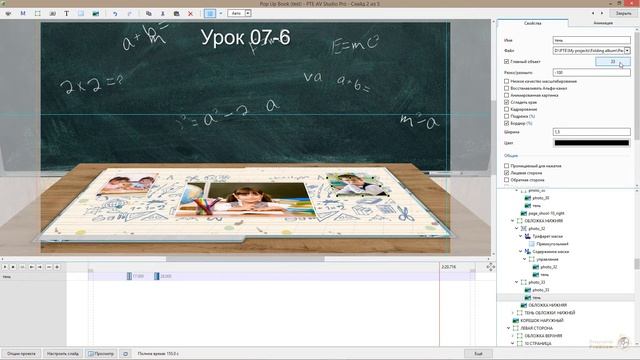Enable the Кадрирование checkbox
This screenshot has width=640, height=360.
click(507, 109)
